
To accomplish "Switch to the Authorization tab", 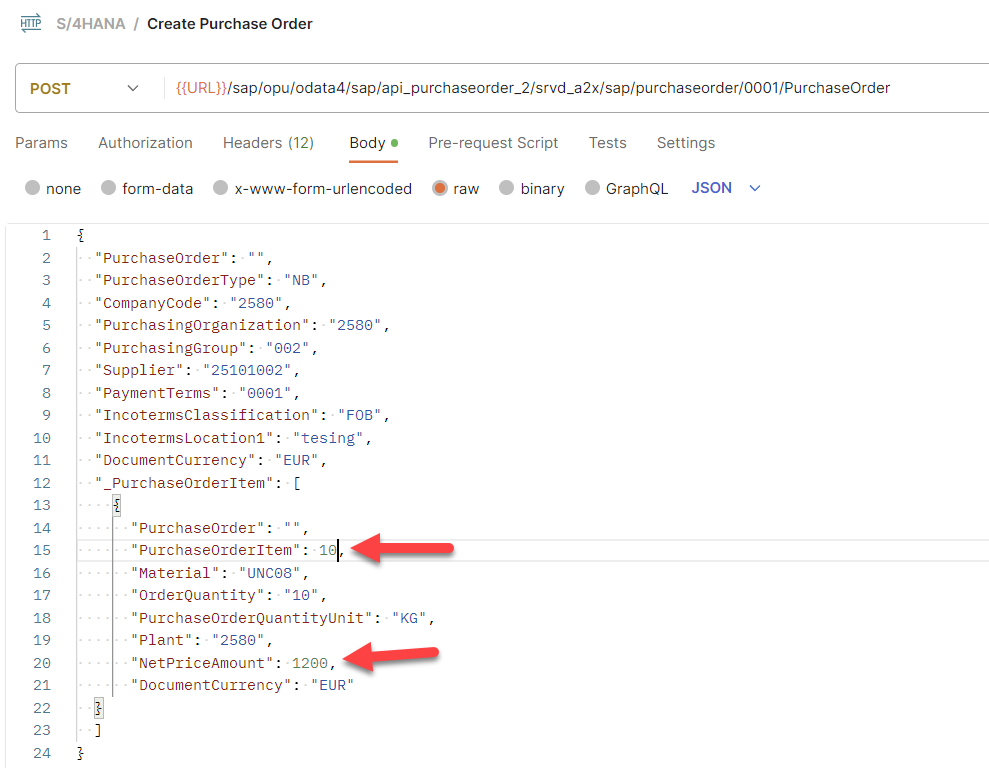I will click(x=145, y=143).
